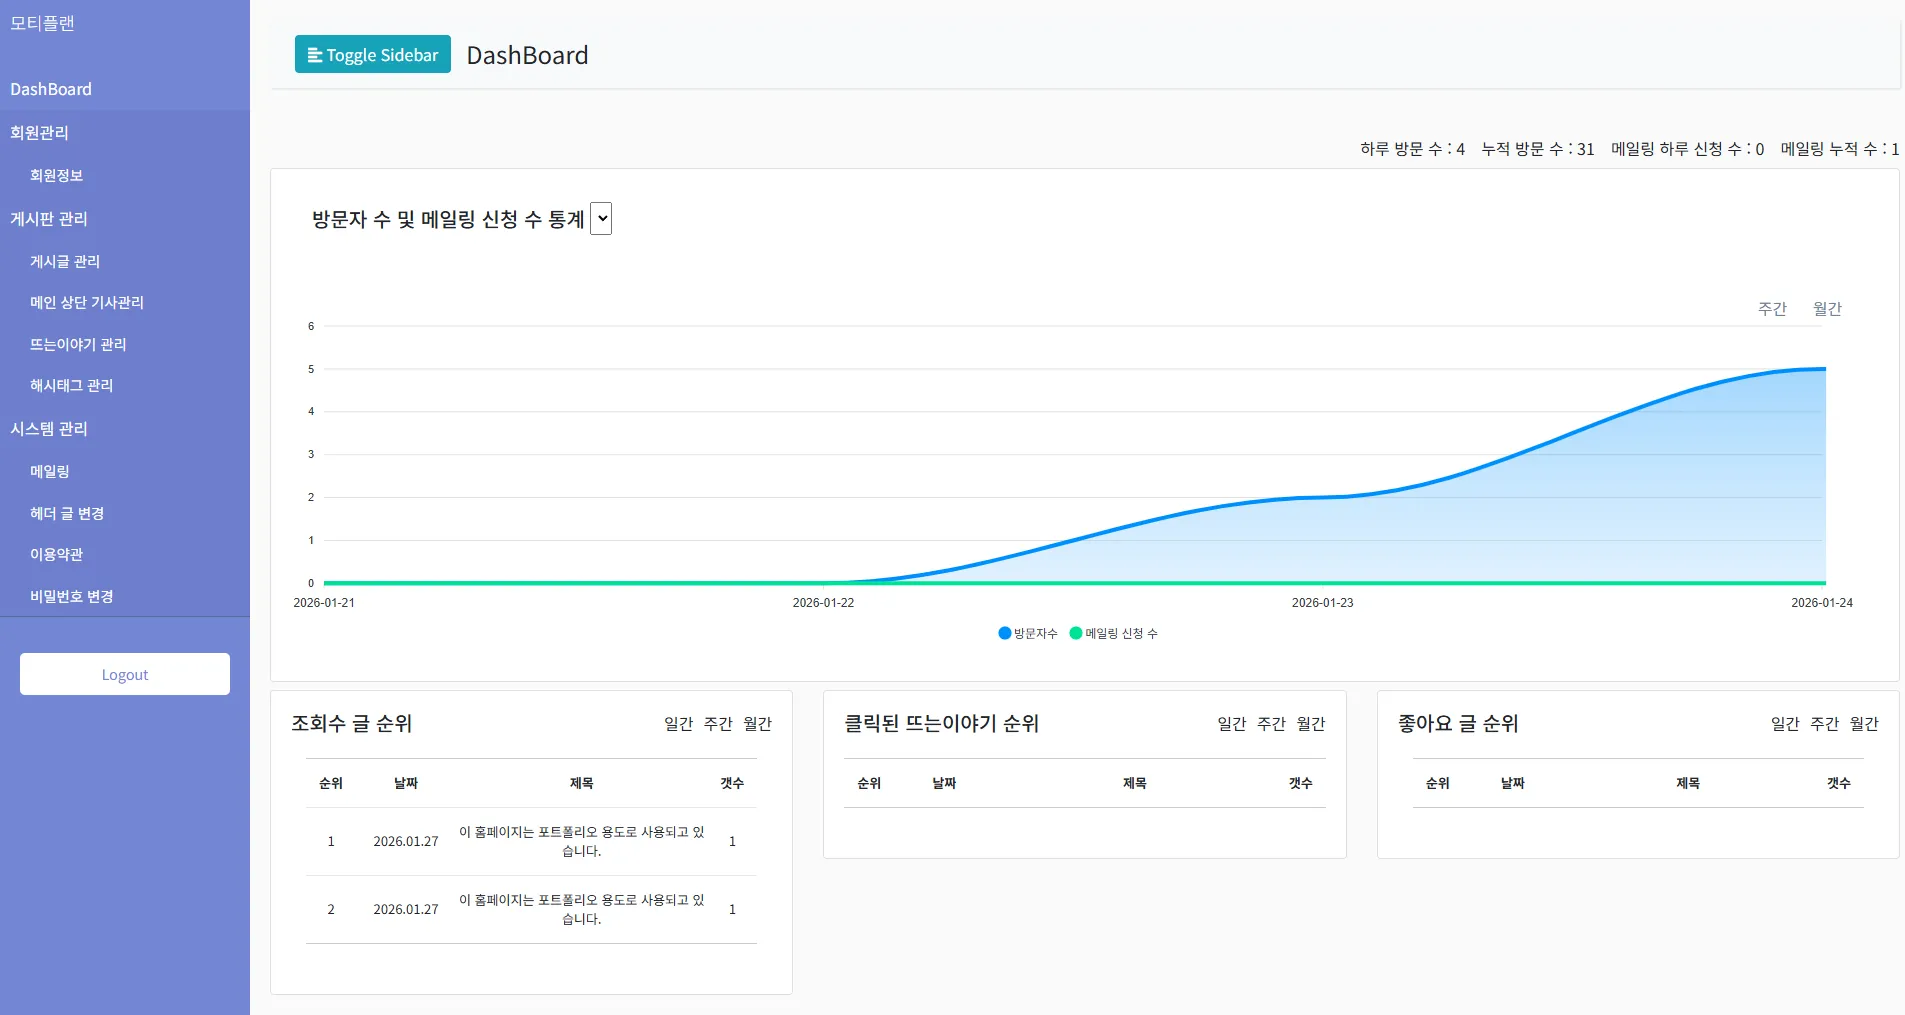Select 뜨는이야기 관리 in the sidebar
The height and width of the screenshot is (1015, 1905).
tap(78, 344)
